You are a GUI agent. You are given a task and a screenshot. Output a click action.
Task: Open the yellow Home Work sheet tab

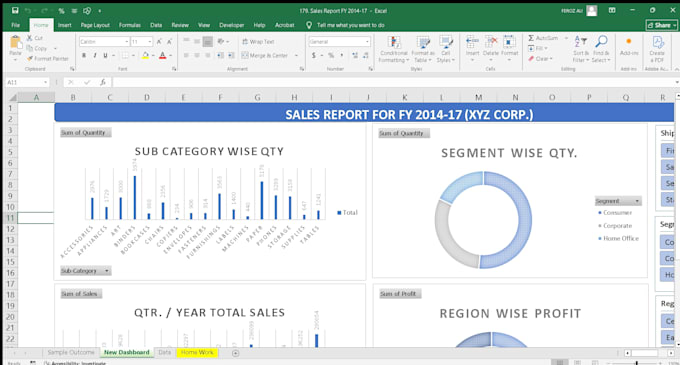point(197,352)
